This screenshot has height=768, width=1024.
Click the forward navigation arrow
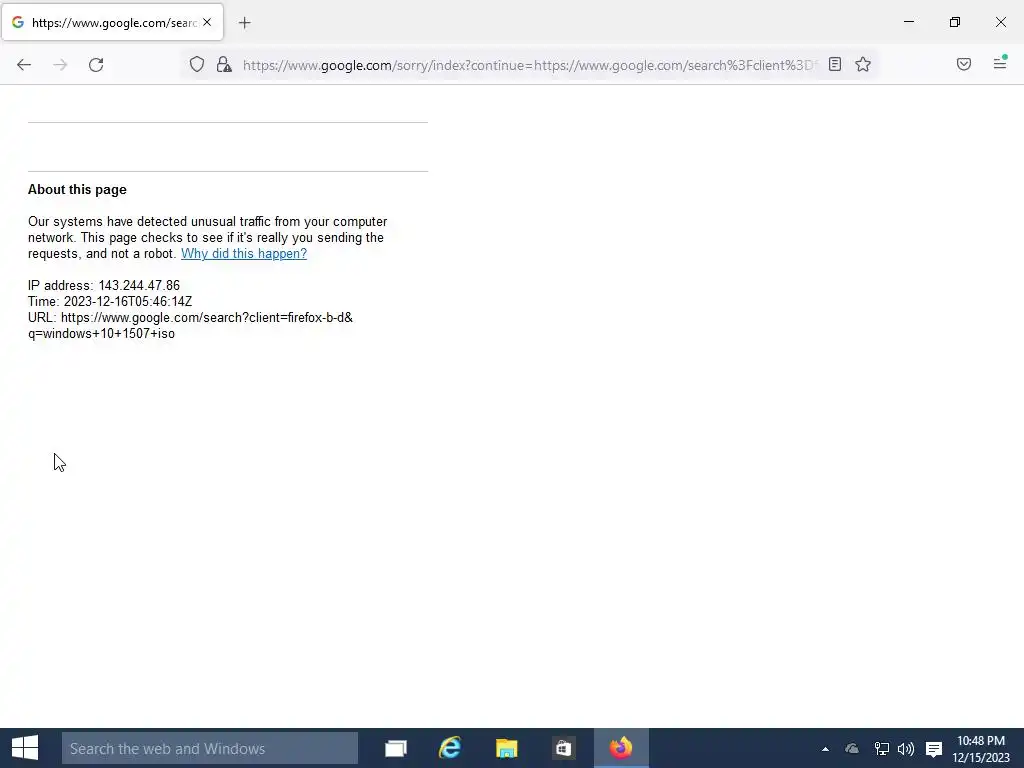coord(60,65)
